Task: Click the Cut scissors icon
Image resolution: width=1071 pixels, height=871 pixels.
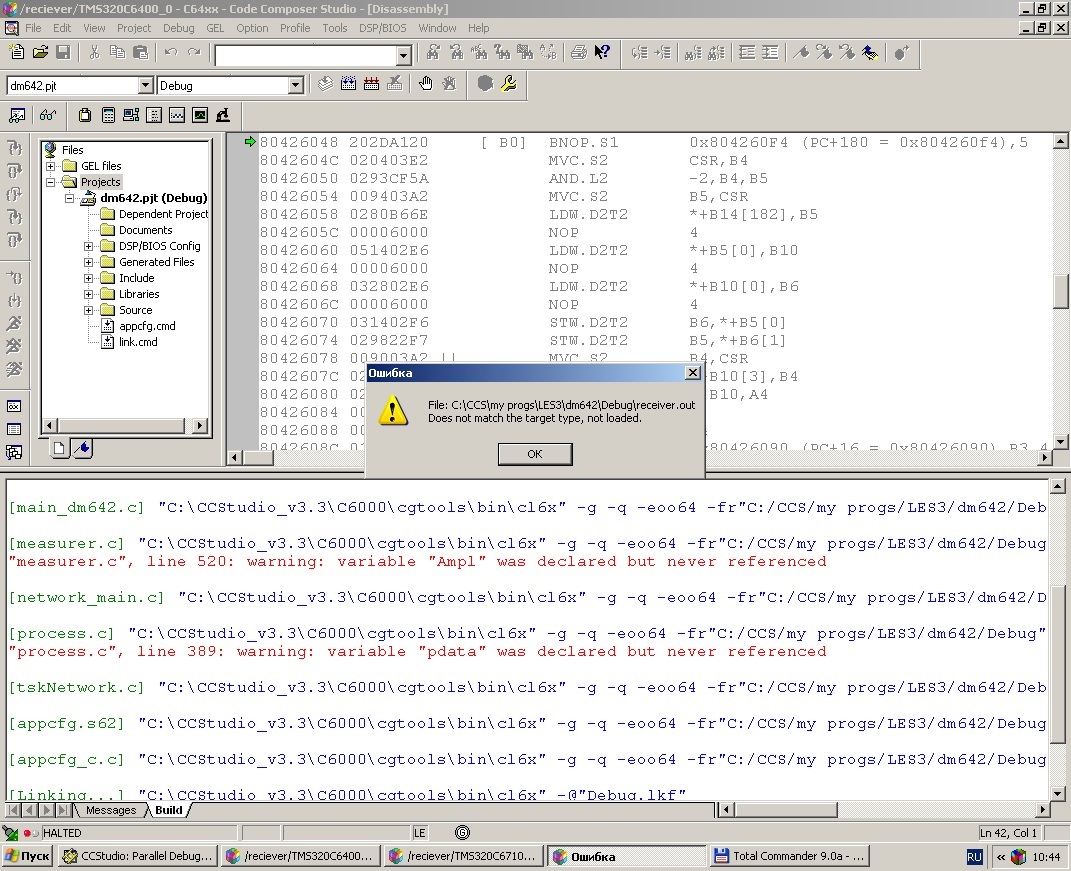Action: pyautogui.click(x=94, y=53)
